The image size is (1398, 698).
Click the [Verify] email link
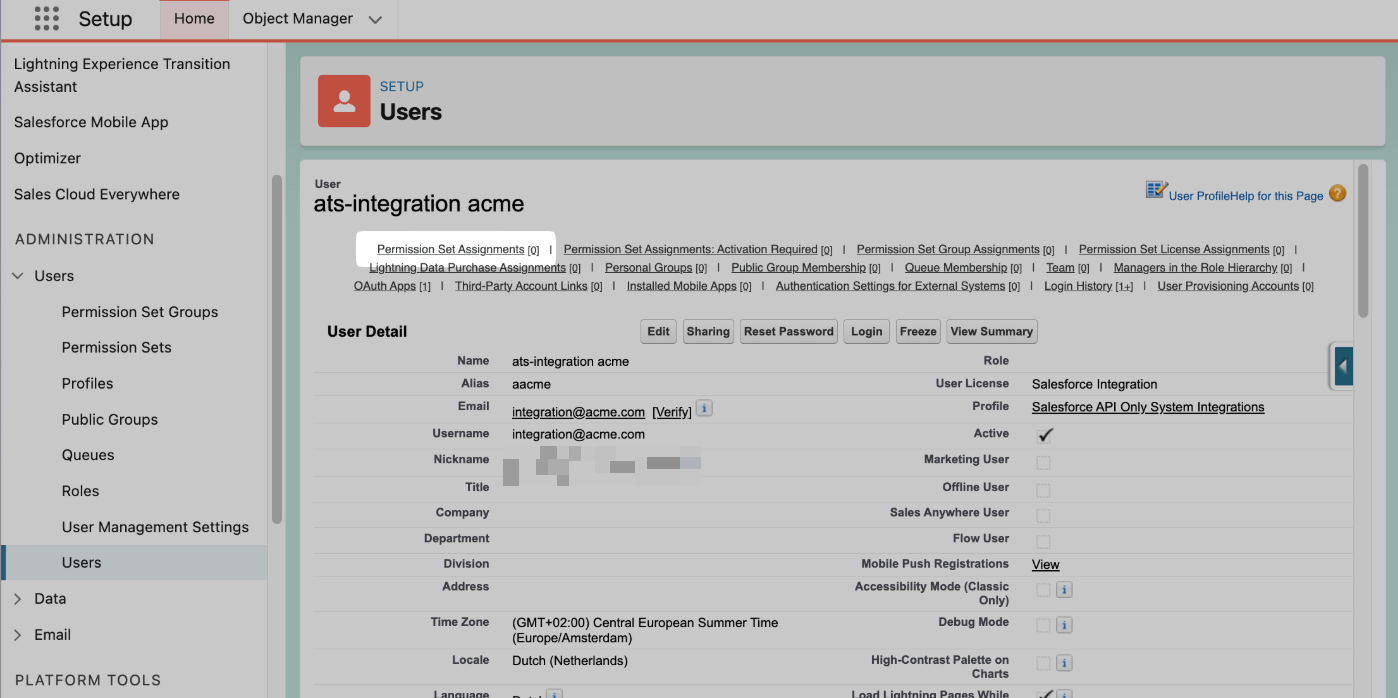671,412
